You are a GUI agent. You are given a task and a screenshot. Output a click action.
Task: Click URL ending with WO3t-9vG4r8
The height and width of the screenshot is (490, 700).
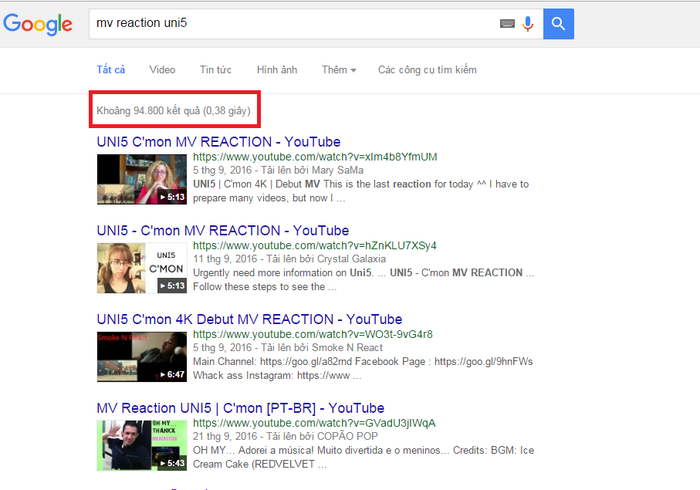pyautogui.click(x=312, y=335)
